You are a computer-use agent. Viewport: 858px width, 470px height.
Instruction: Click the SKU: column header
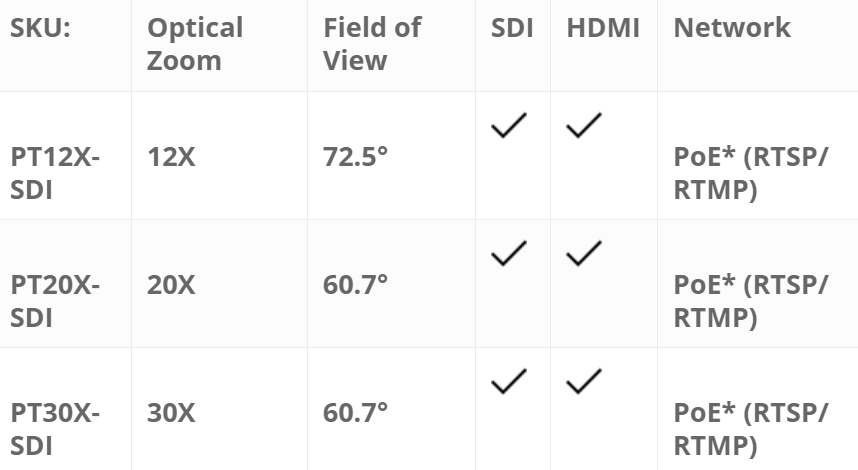click(x=39, y=28)
